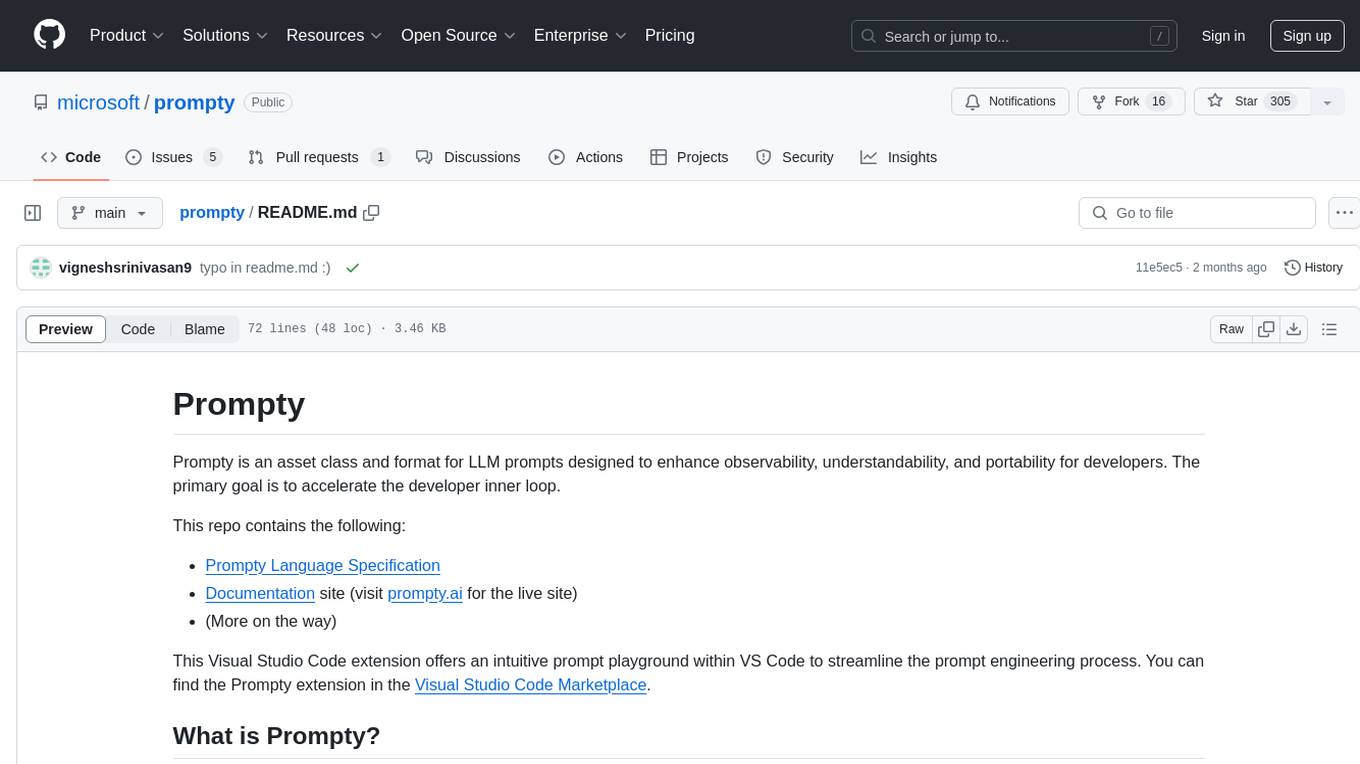
Task: Switch to Blame view
Action: [x=205, y=329]
